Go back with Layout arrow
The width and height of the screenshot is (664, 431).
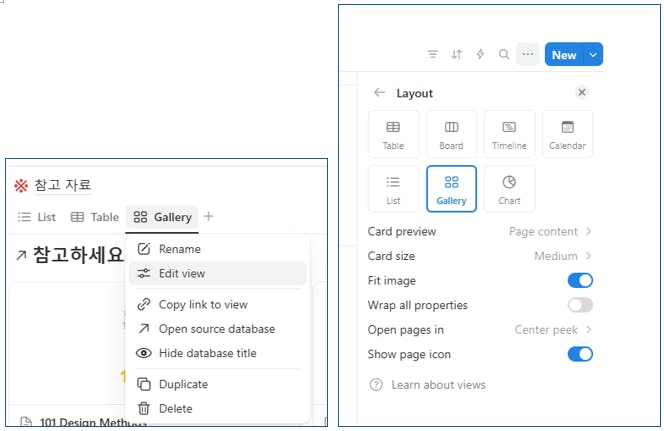(x=379, y=93)
